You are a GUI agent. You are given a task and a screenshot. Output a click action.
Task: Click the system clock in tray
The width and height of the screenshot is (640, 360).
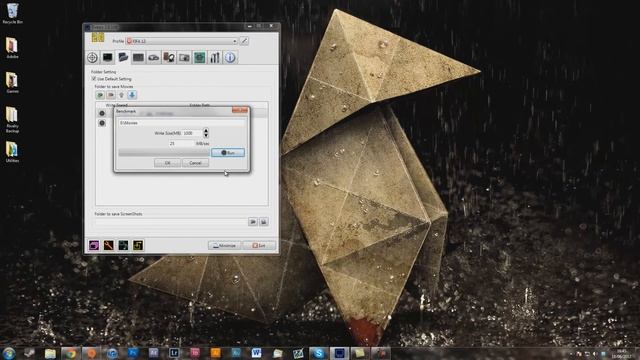(621, 354)
